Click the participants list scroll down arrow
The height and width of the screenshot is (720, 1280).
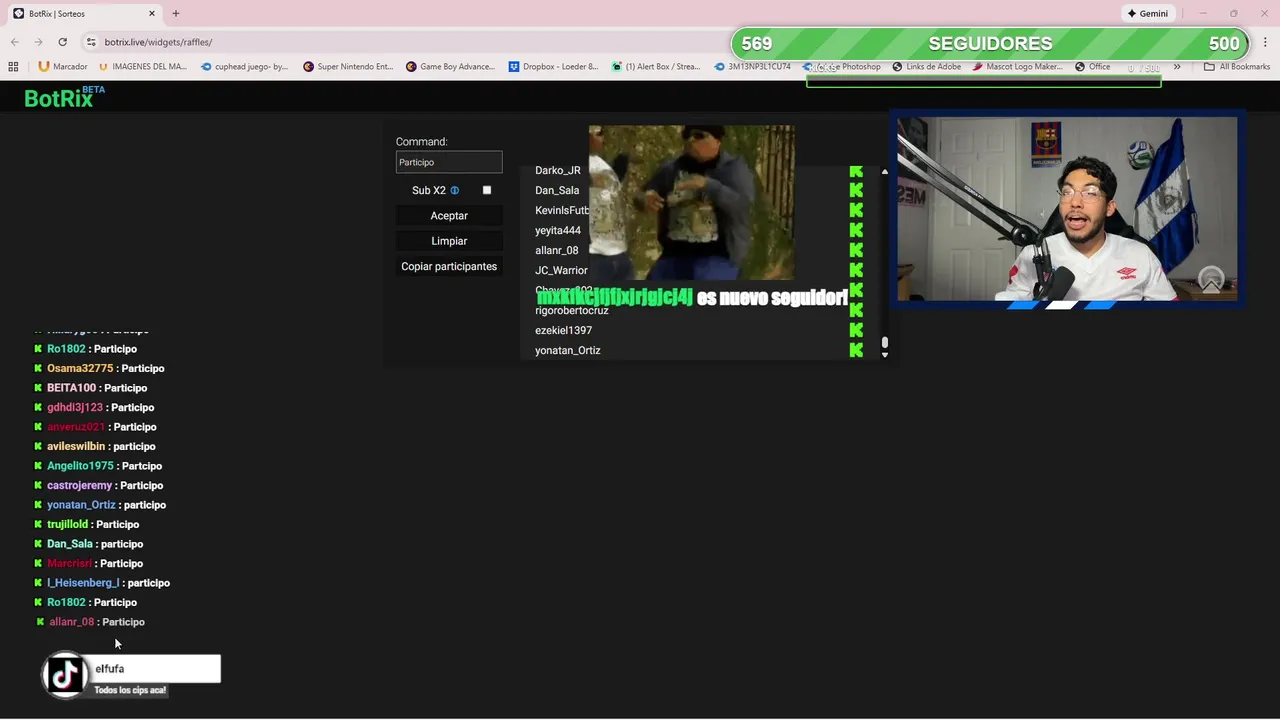click(x=884, y=355)
